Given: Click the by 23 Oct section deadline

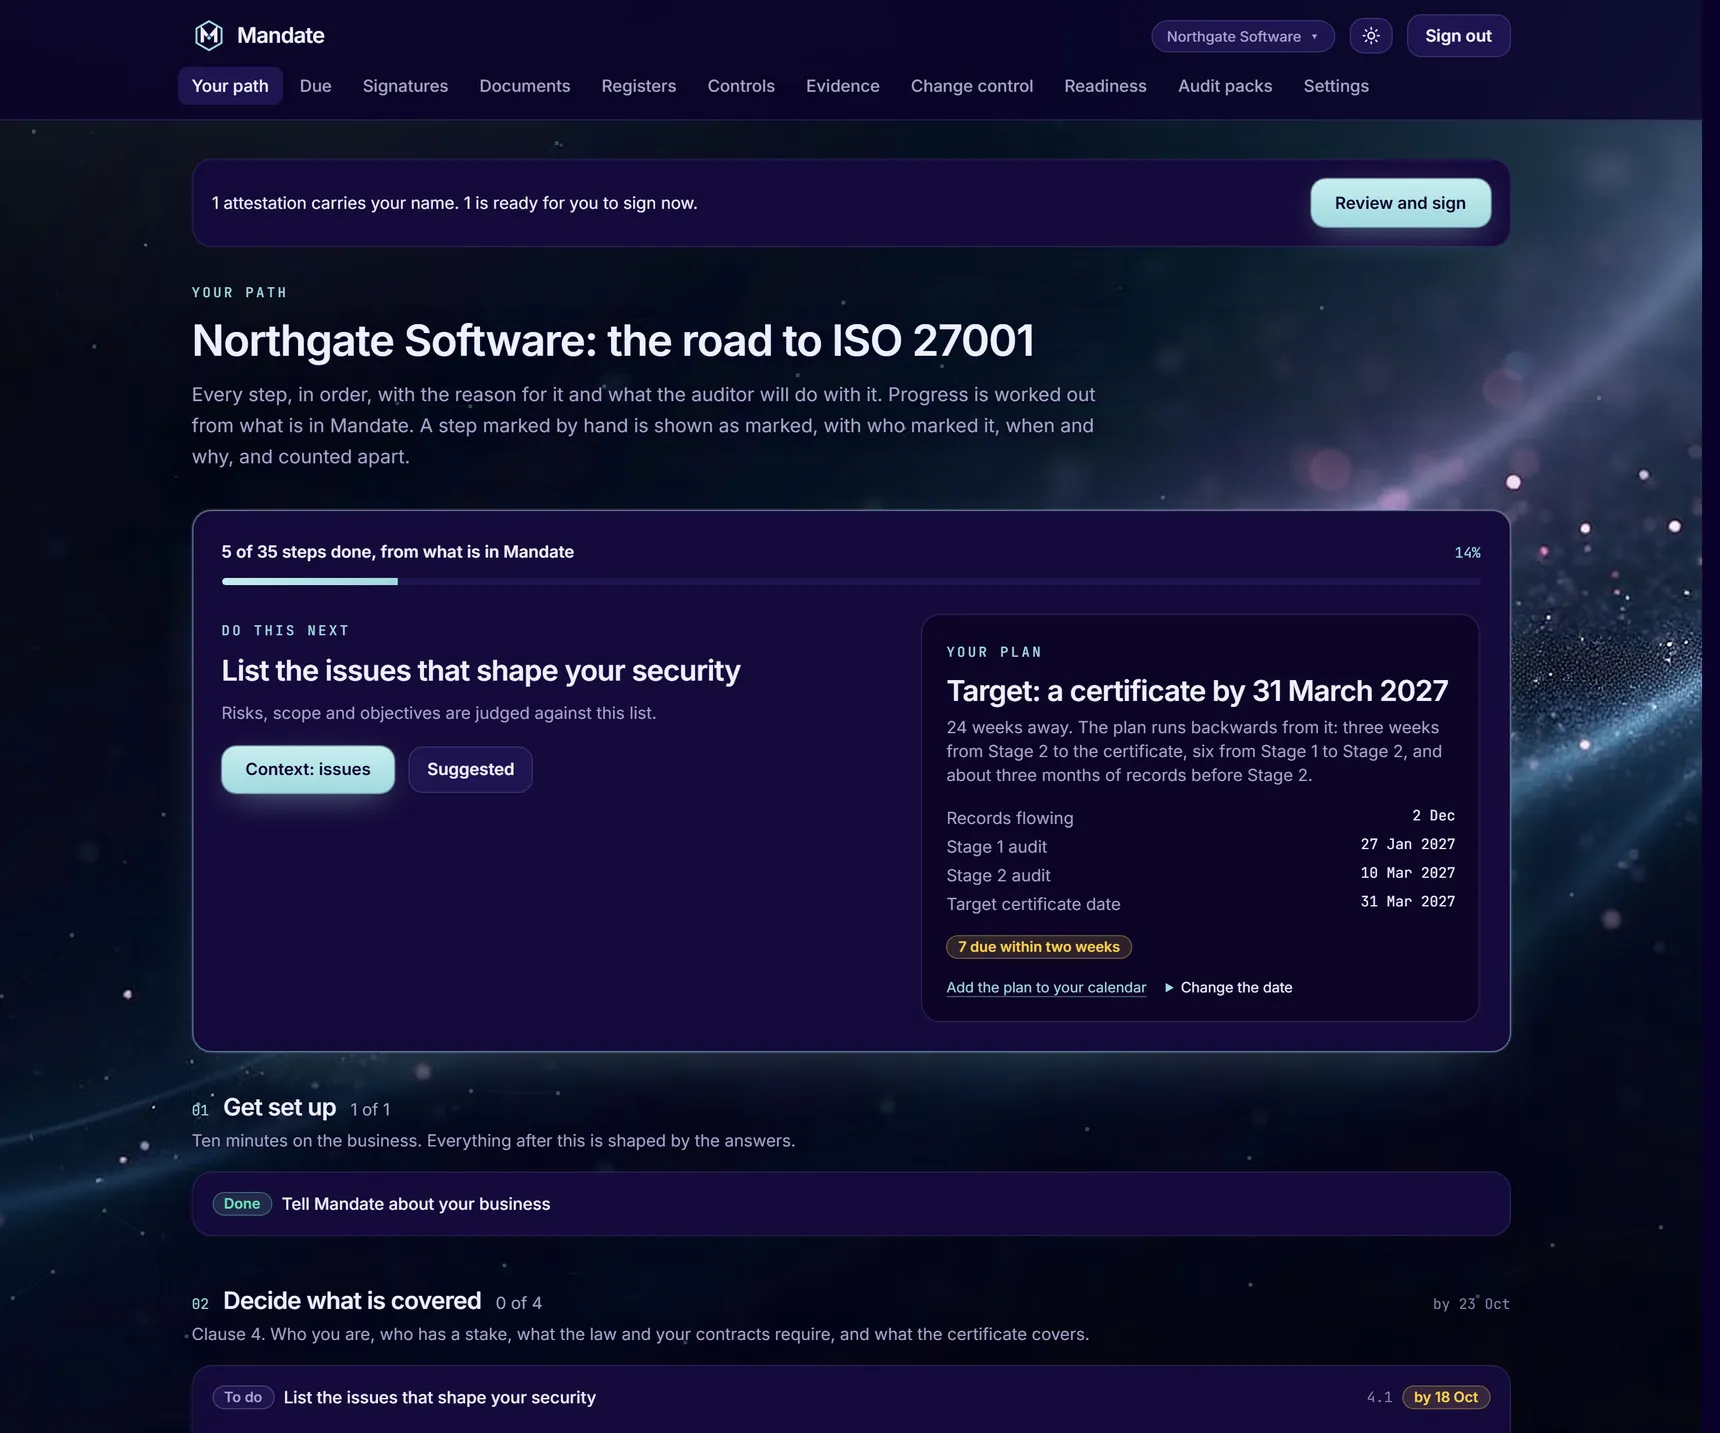Looking at the screenshot, I should pyautogui.click(x=1471, y=1304).
